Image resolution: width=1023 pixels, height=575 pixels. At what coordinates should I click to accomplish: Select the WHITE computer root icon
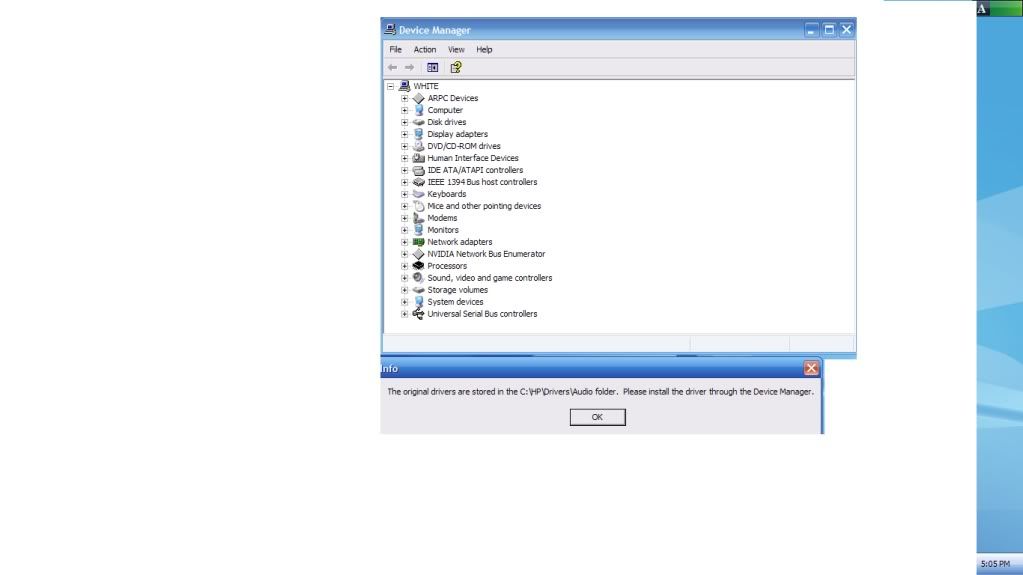(x=405, y=86)
